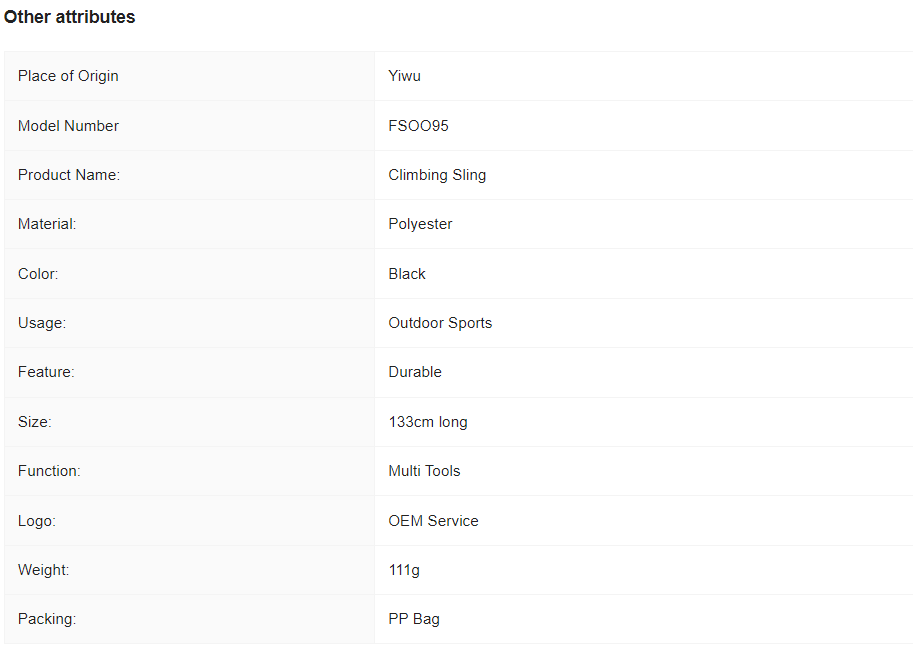This screenshot has width=913, height=655.
Task: Click the "OEM Service" logo value
Action: coord(433,521)
